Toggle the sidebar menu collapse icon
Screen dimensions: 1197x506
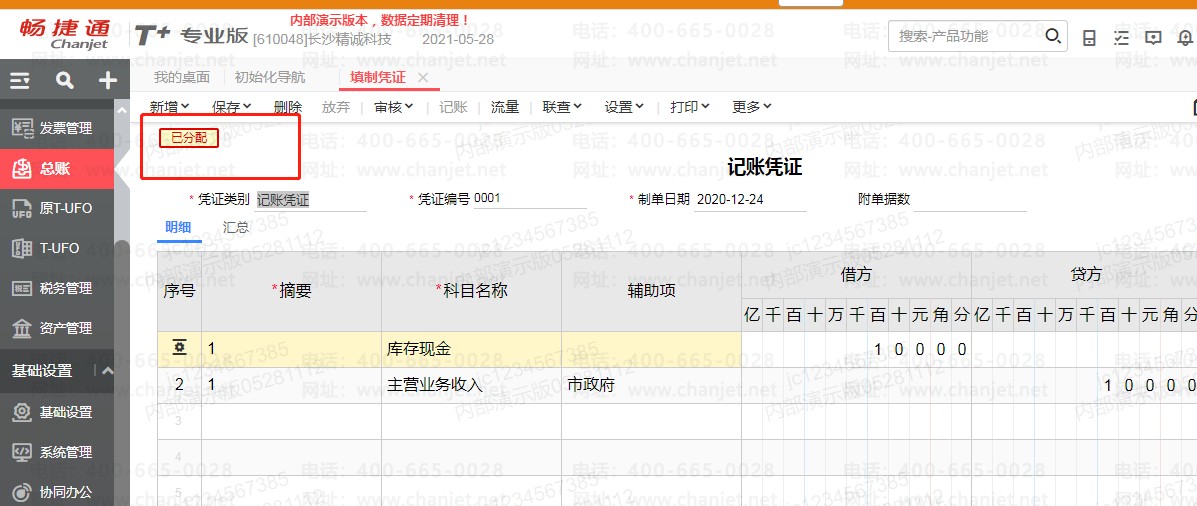[x=20, y=80]
